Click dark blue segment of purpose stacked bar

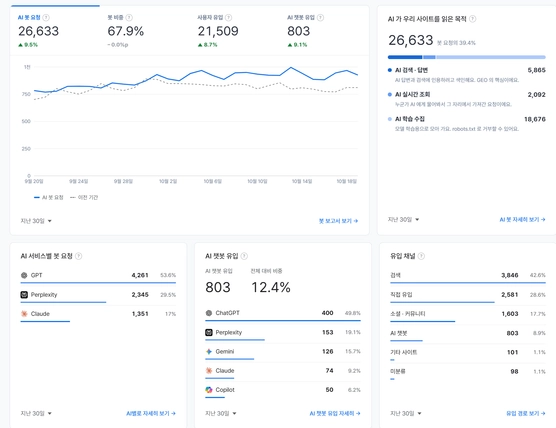(x=405, y=57)
